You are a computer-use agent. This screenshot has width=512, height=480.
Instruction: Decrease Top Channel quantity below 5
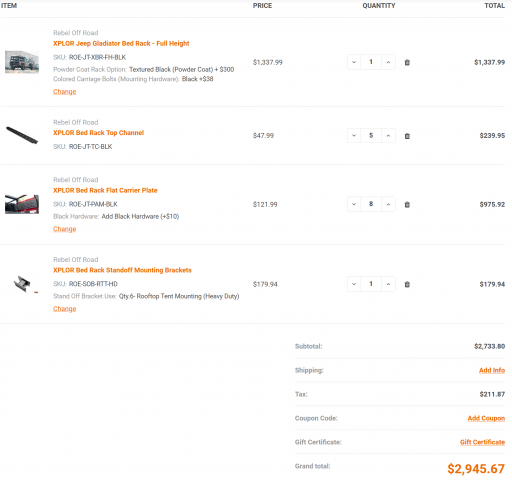click(x=354, y=136)
